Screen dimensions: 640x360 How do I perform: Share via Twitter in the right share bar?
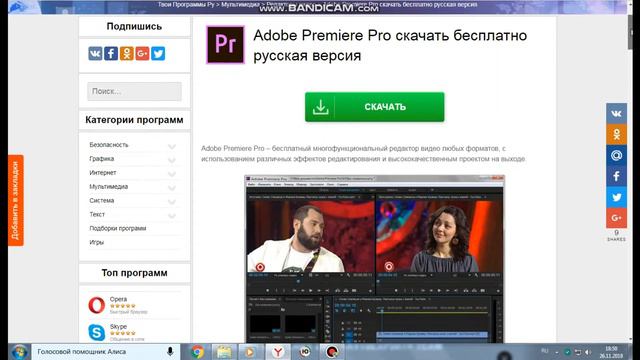[x=616, y=197]
